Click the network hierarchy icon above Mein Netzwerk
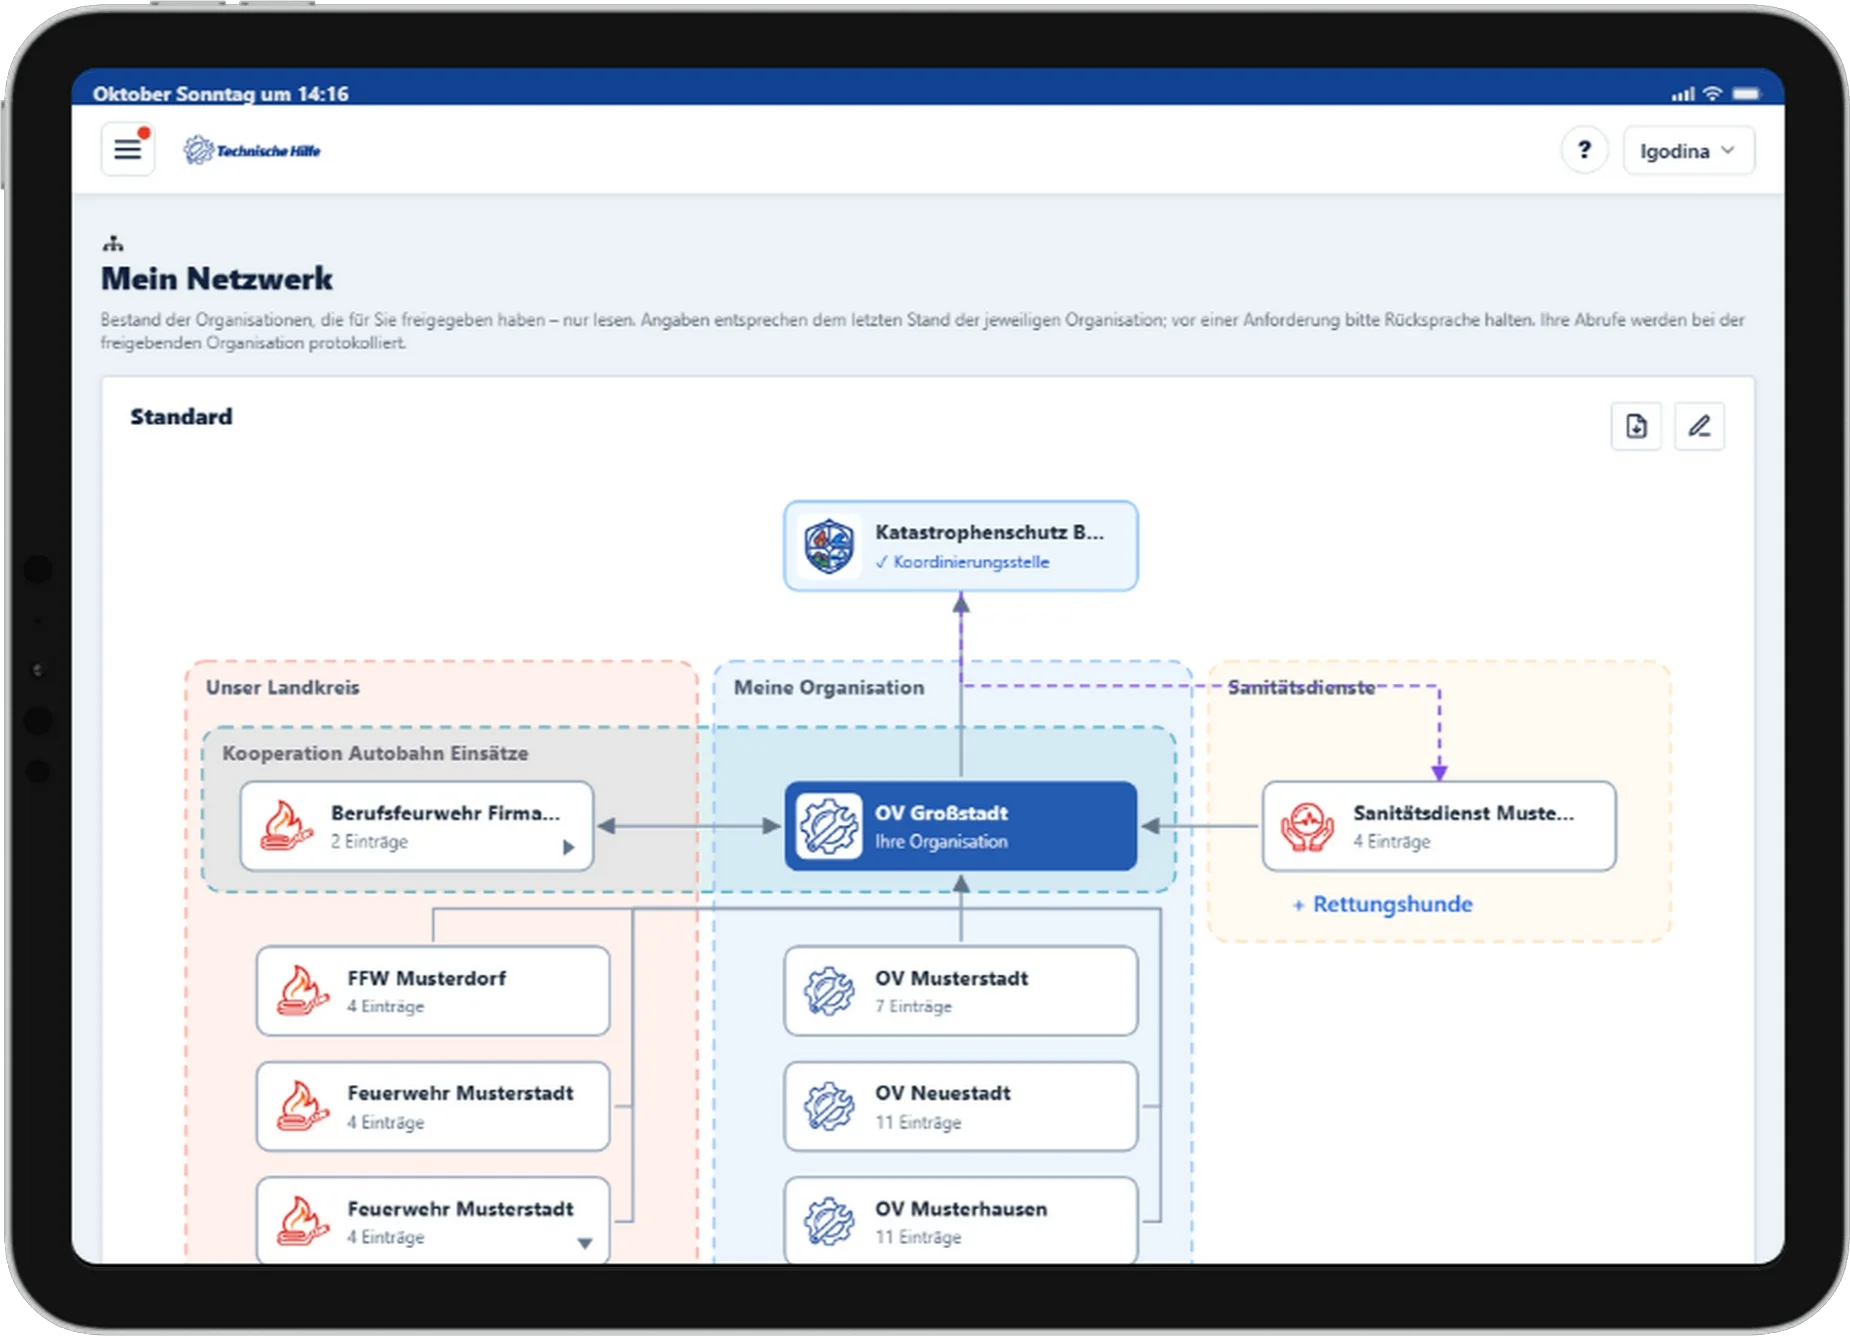 [113, 243]
